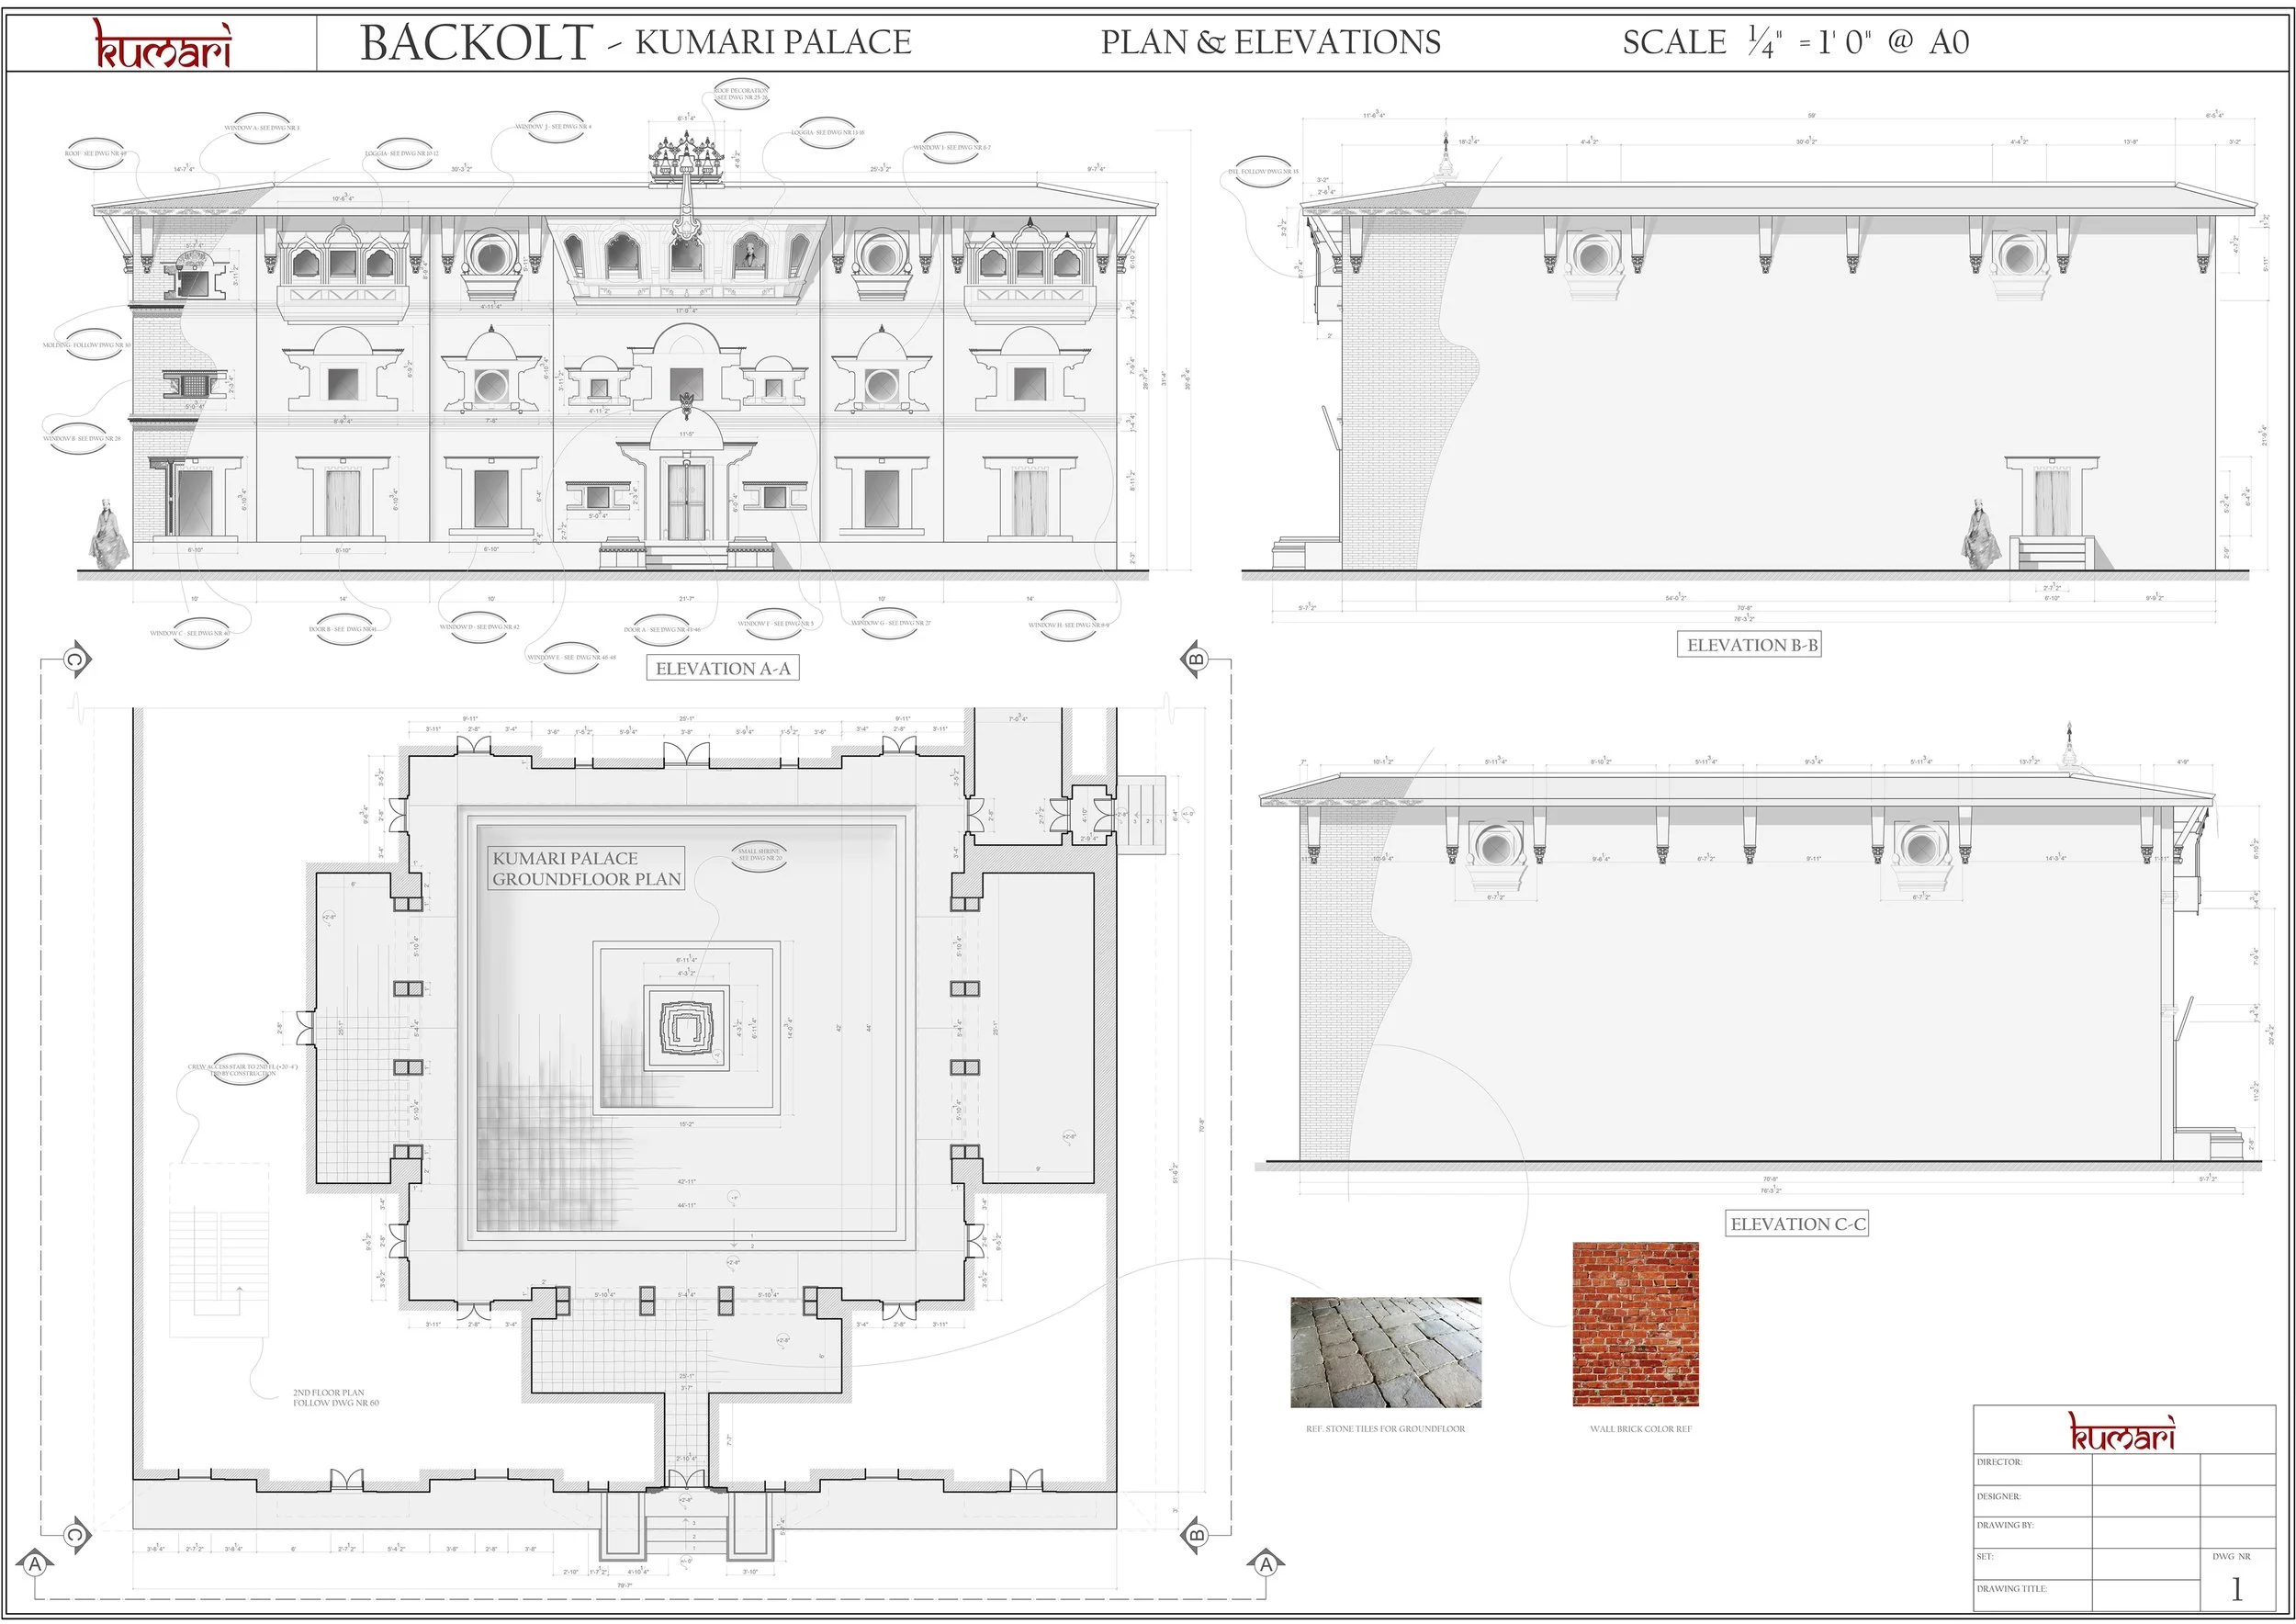Select the ELEVATION C-C label

(1797, 1223)
